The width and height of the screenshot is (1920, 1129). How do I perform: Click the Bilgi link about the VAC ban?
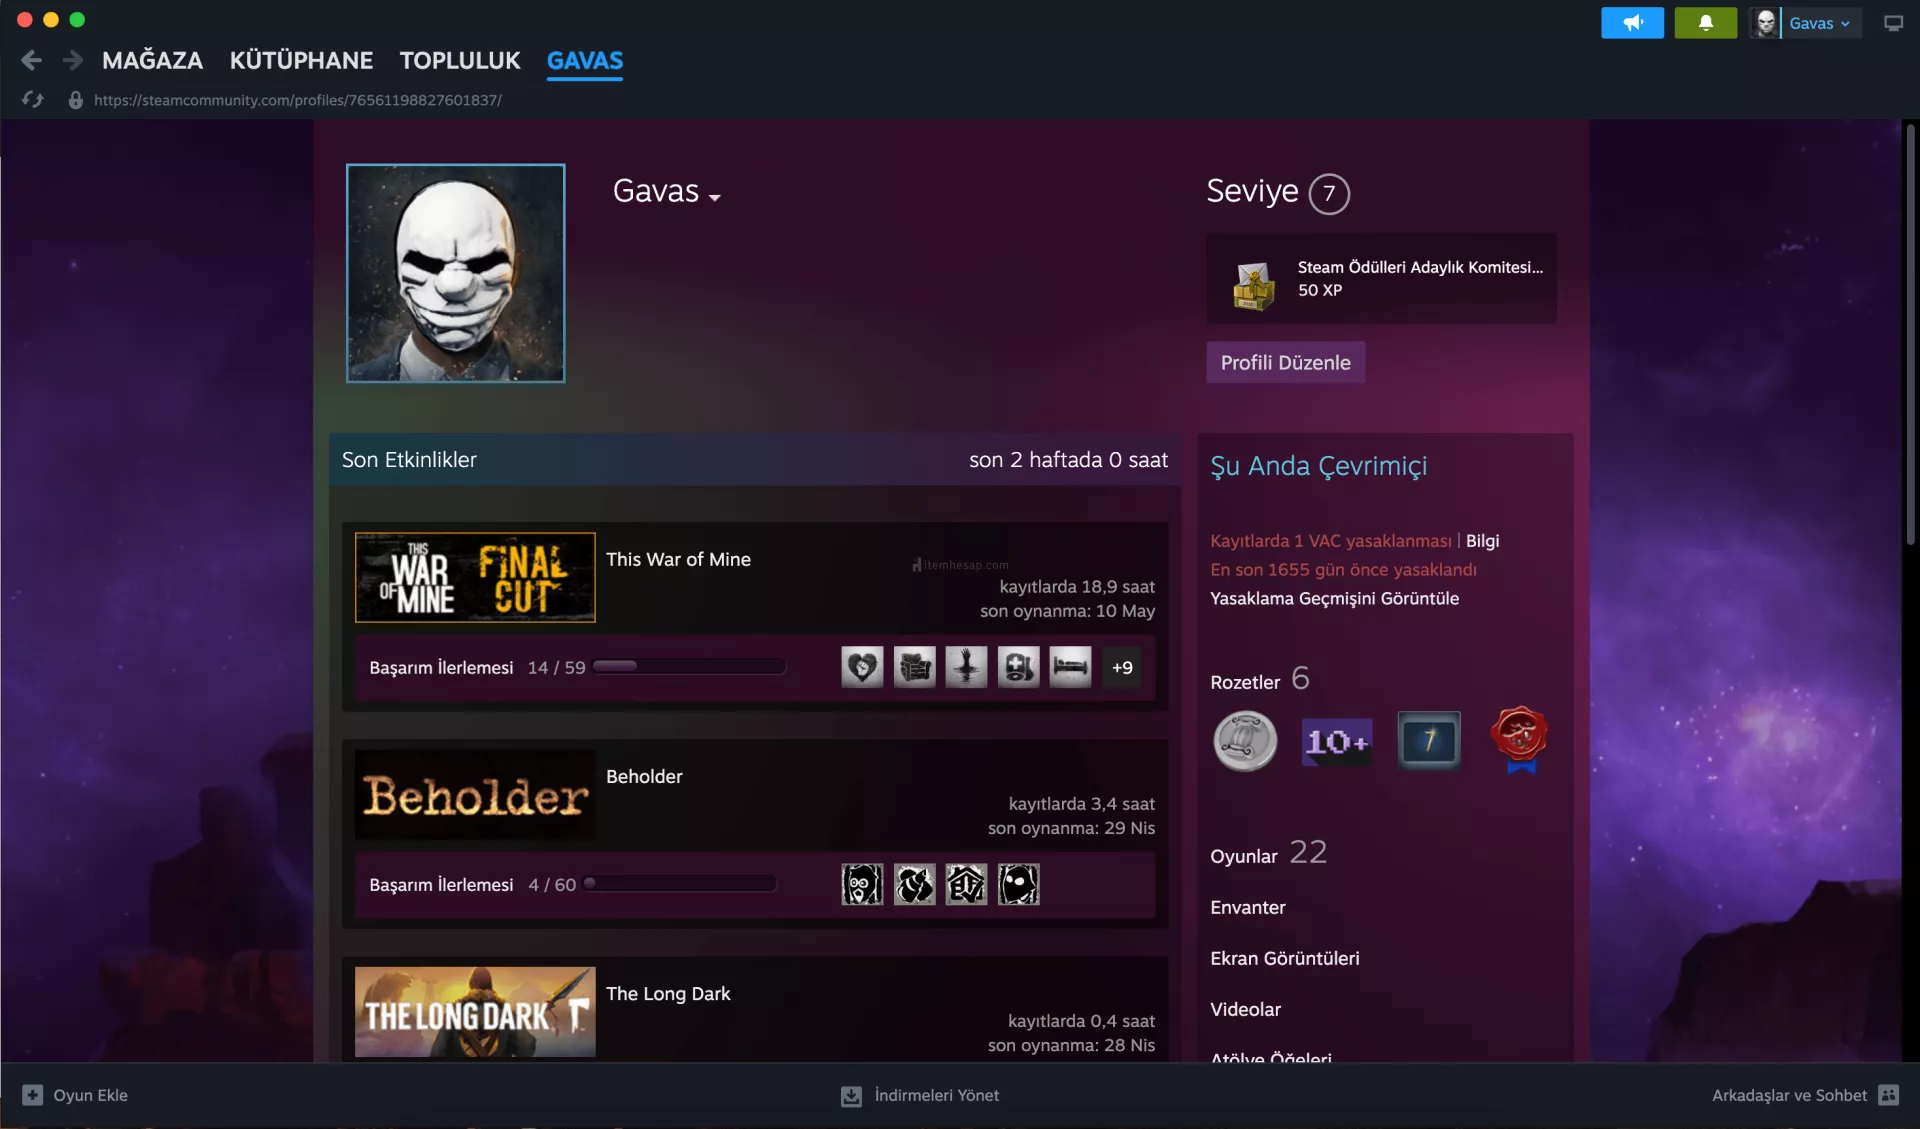tap(1482, 541)
